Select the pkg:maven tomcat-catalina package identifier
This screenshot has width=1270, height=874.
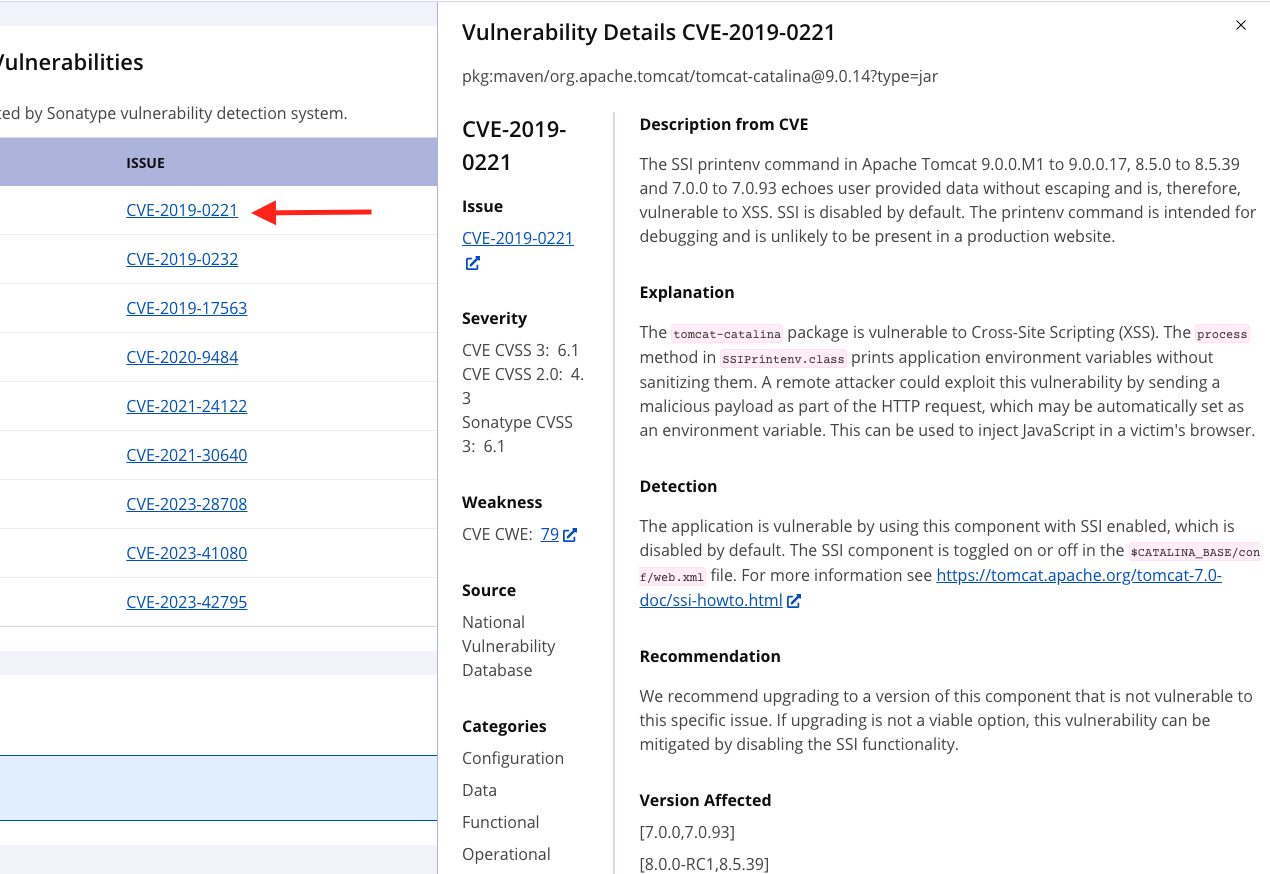point(700,76)
